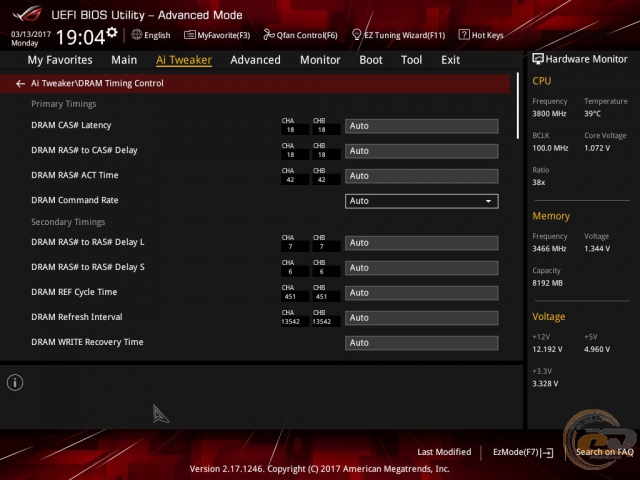Select DRAM Command Rate label
The height and width of the screenshot is (480, 640).
75,200
